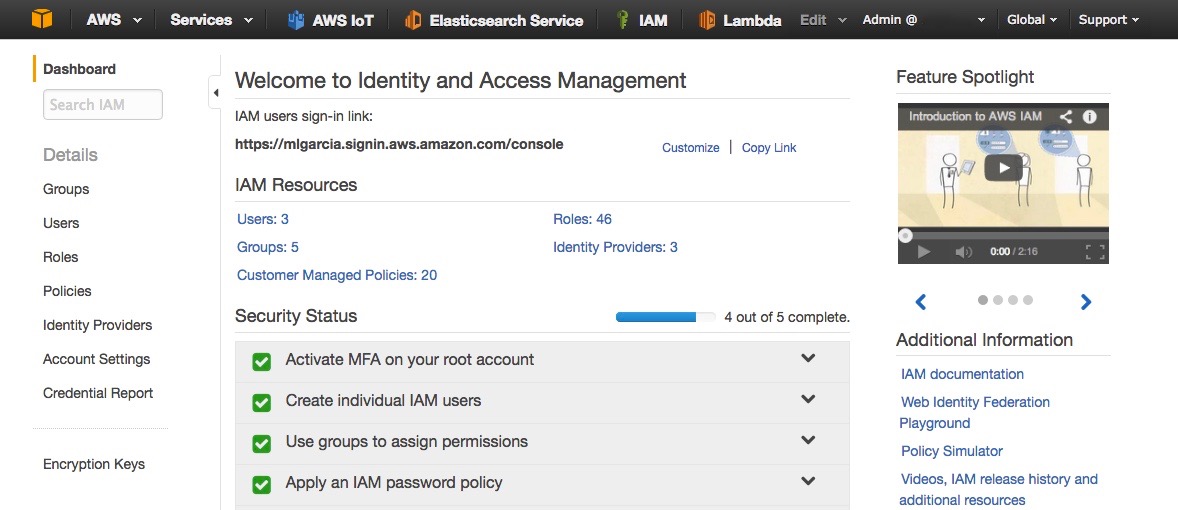Open the Elasticsearch Service shortcut icon
The width and height of the screenshot is (1178, 510).
413,20
